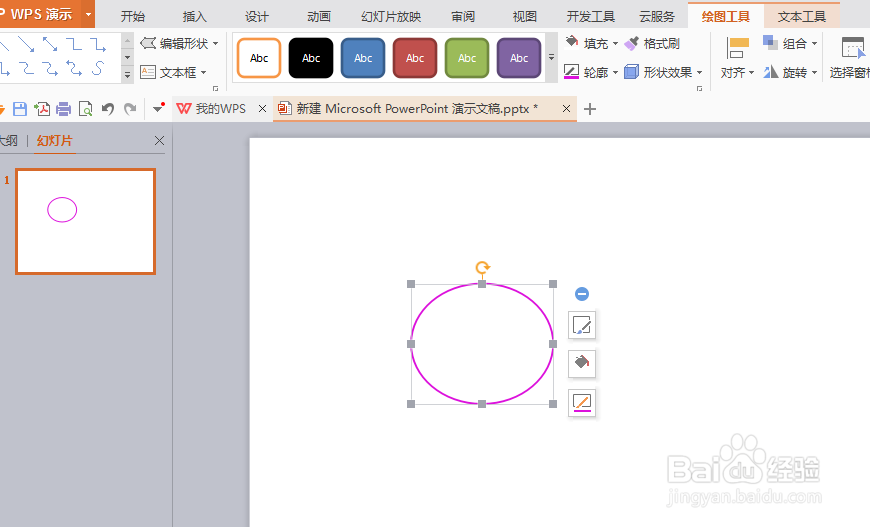Click the blue collapse minus button beside ellipse

[582, 294]
